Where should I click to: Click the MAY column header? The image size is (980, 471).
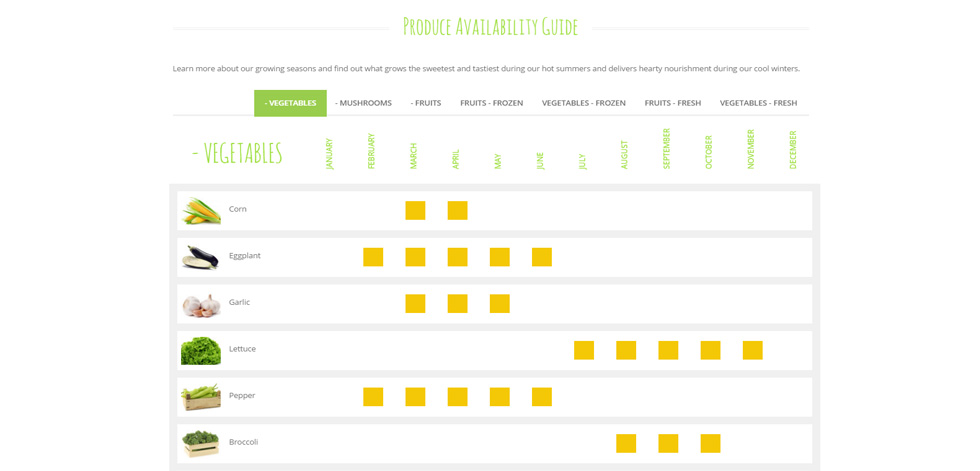[498, 162]
